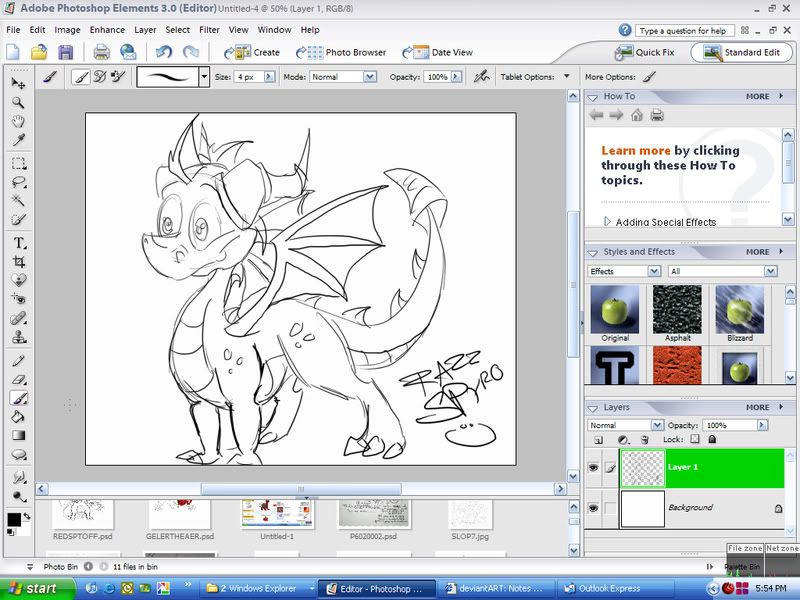800x600 pixels.
Task: Open the Filter menu
Action: (209, 30)
